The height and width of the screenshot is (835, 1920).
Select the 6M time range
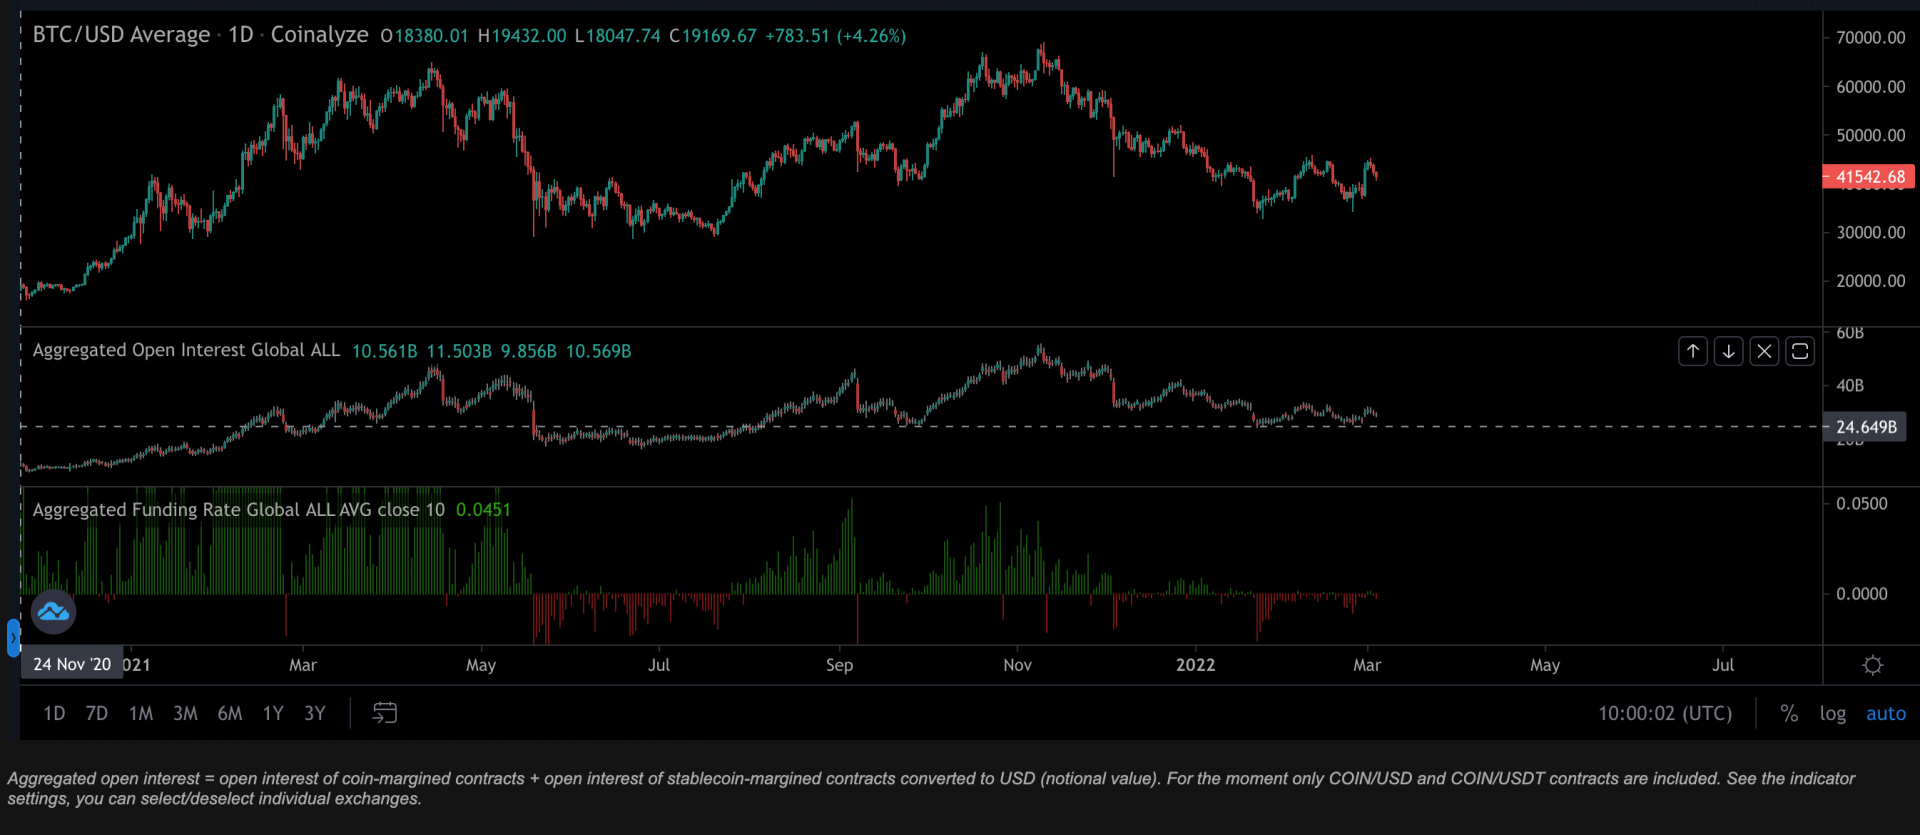(x=230, y=713)
